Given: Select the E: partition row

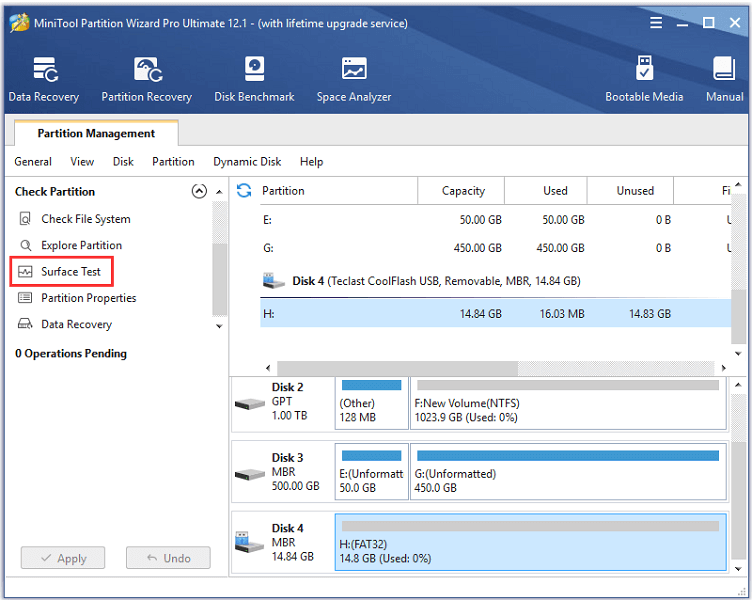Looking at the screenshot, I should (x=495, y=220).
